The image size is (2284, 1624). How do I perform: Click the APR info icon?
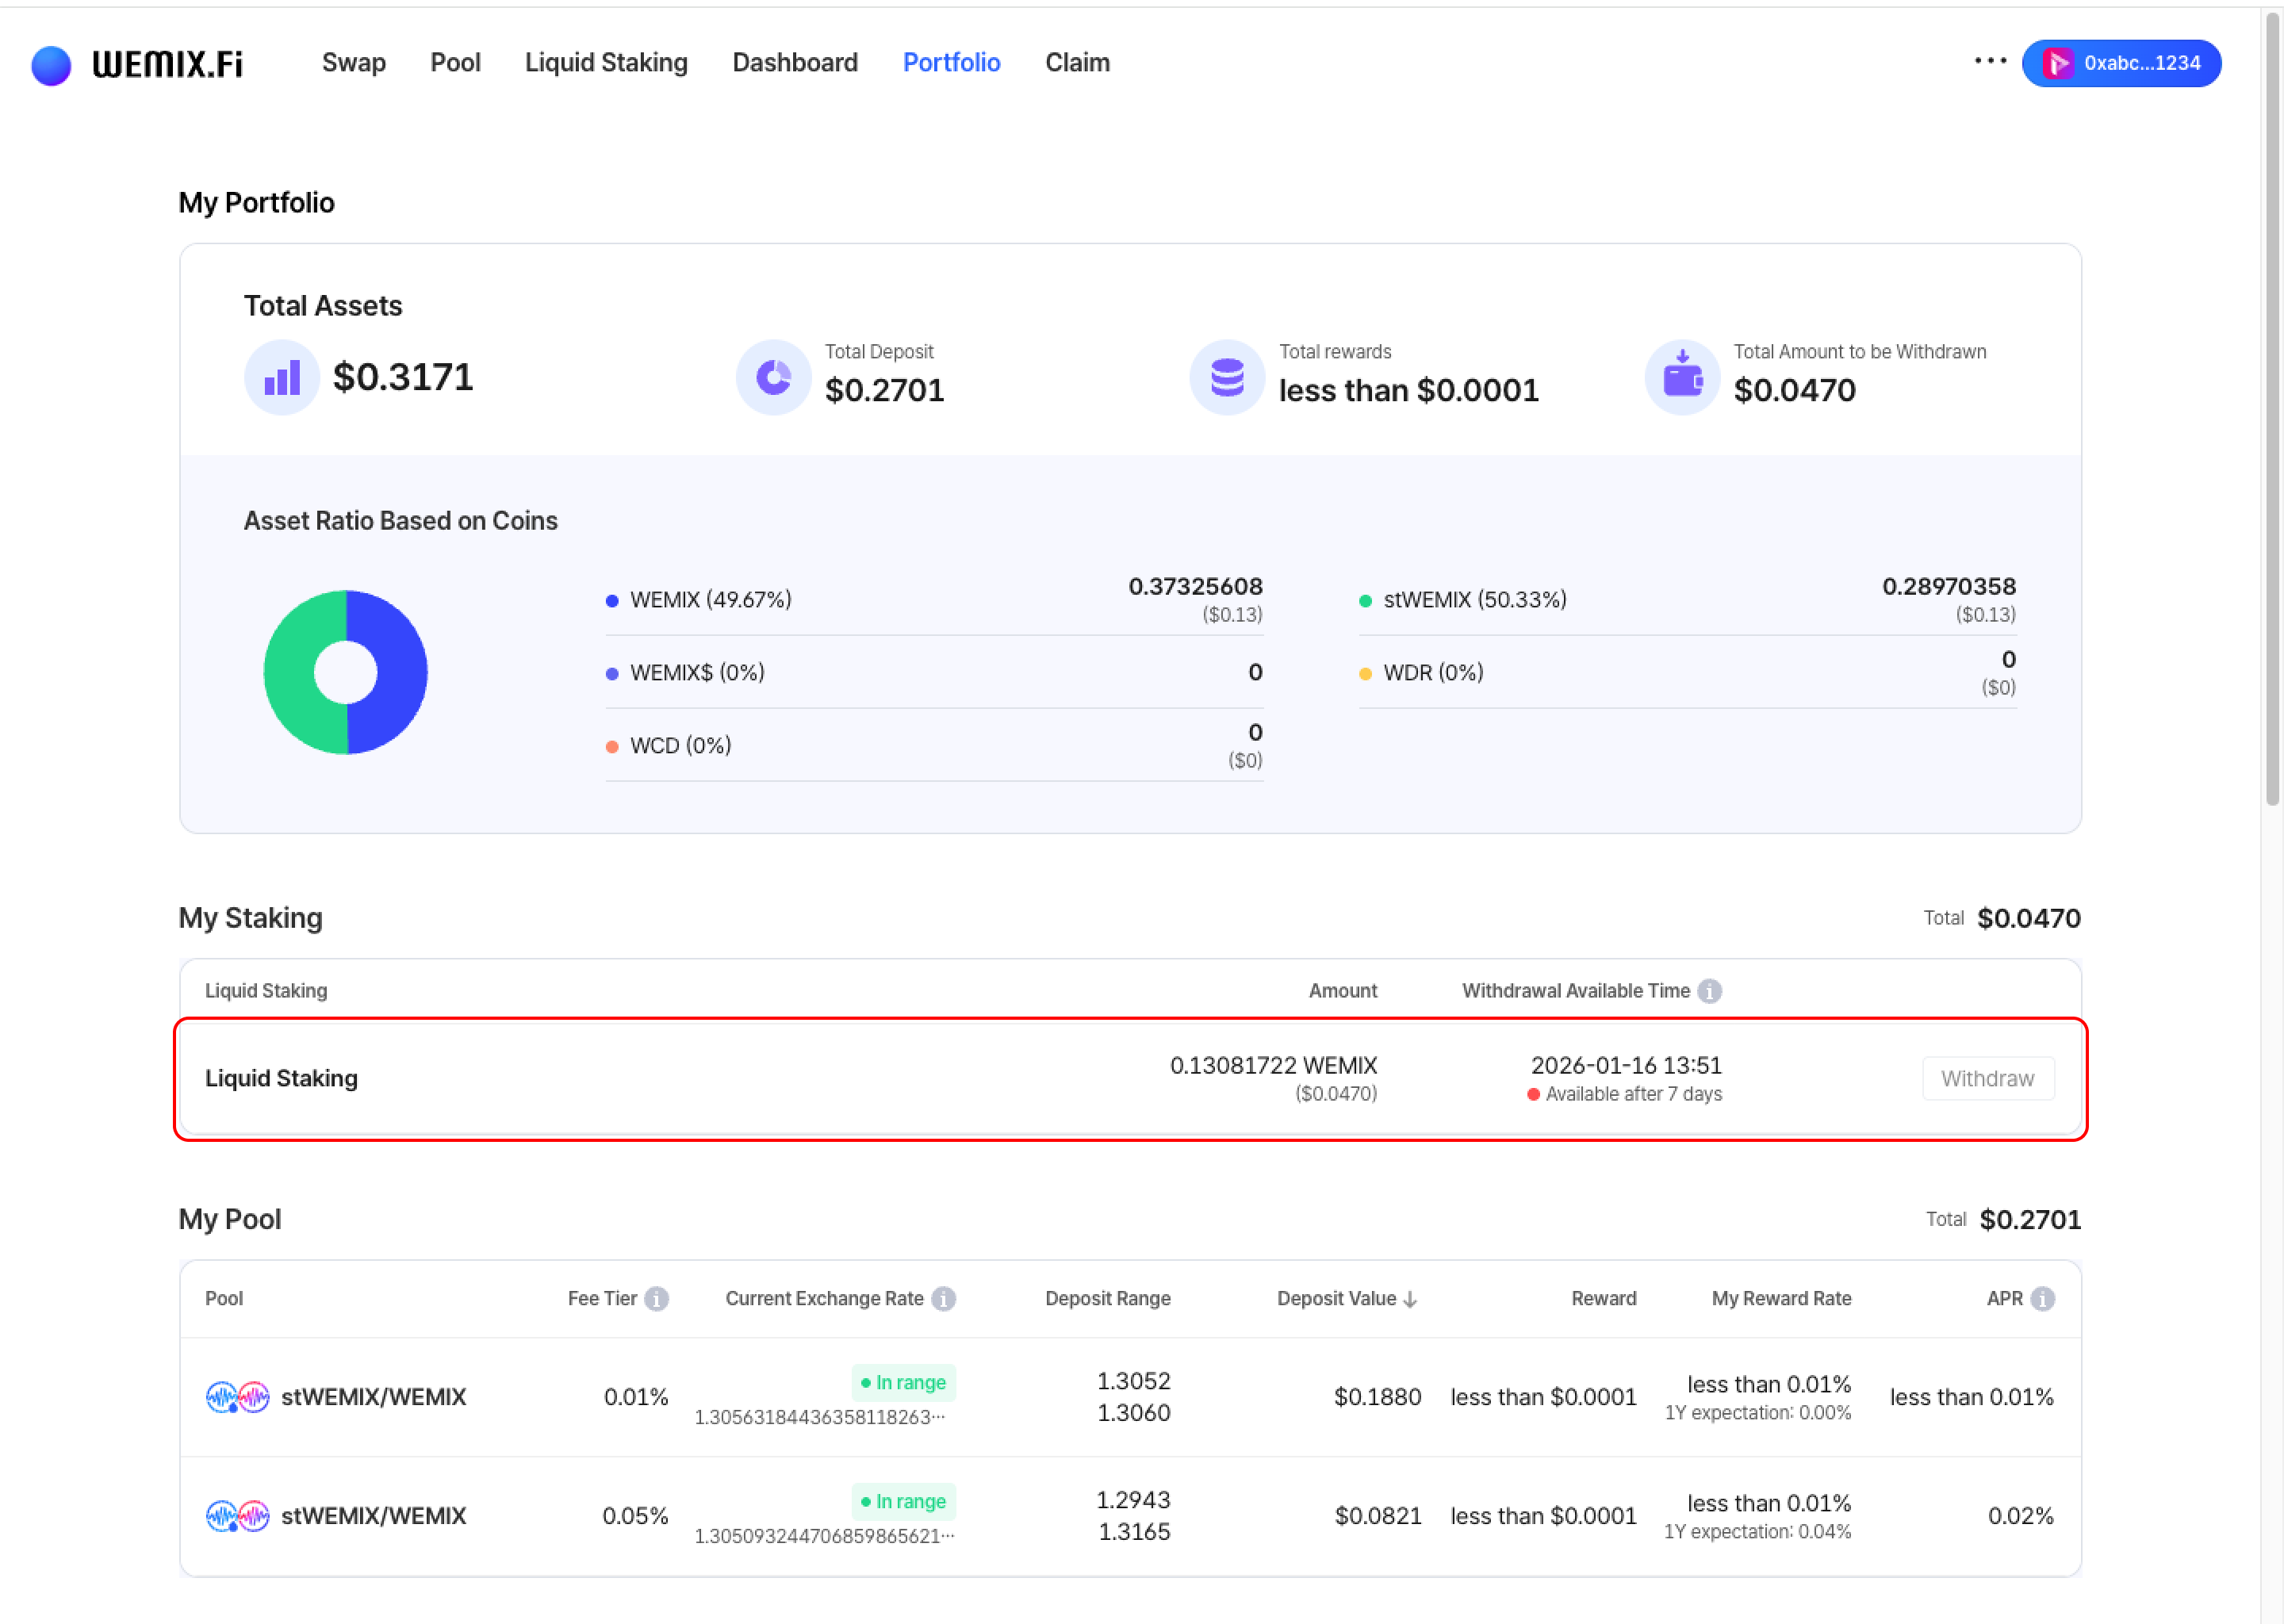coord(2043,1299)
